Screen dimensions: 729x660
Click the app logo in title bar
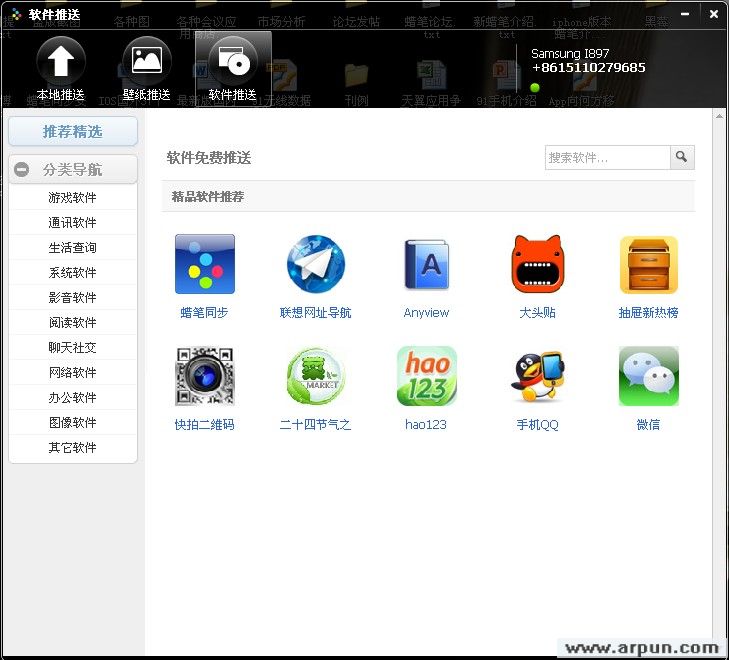pyautogui.click(x=16, y=15)
